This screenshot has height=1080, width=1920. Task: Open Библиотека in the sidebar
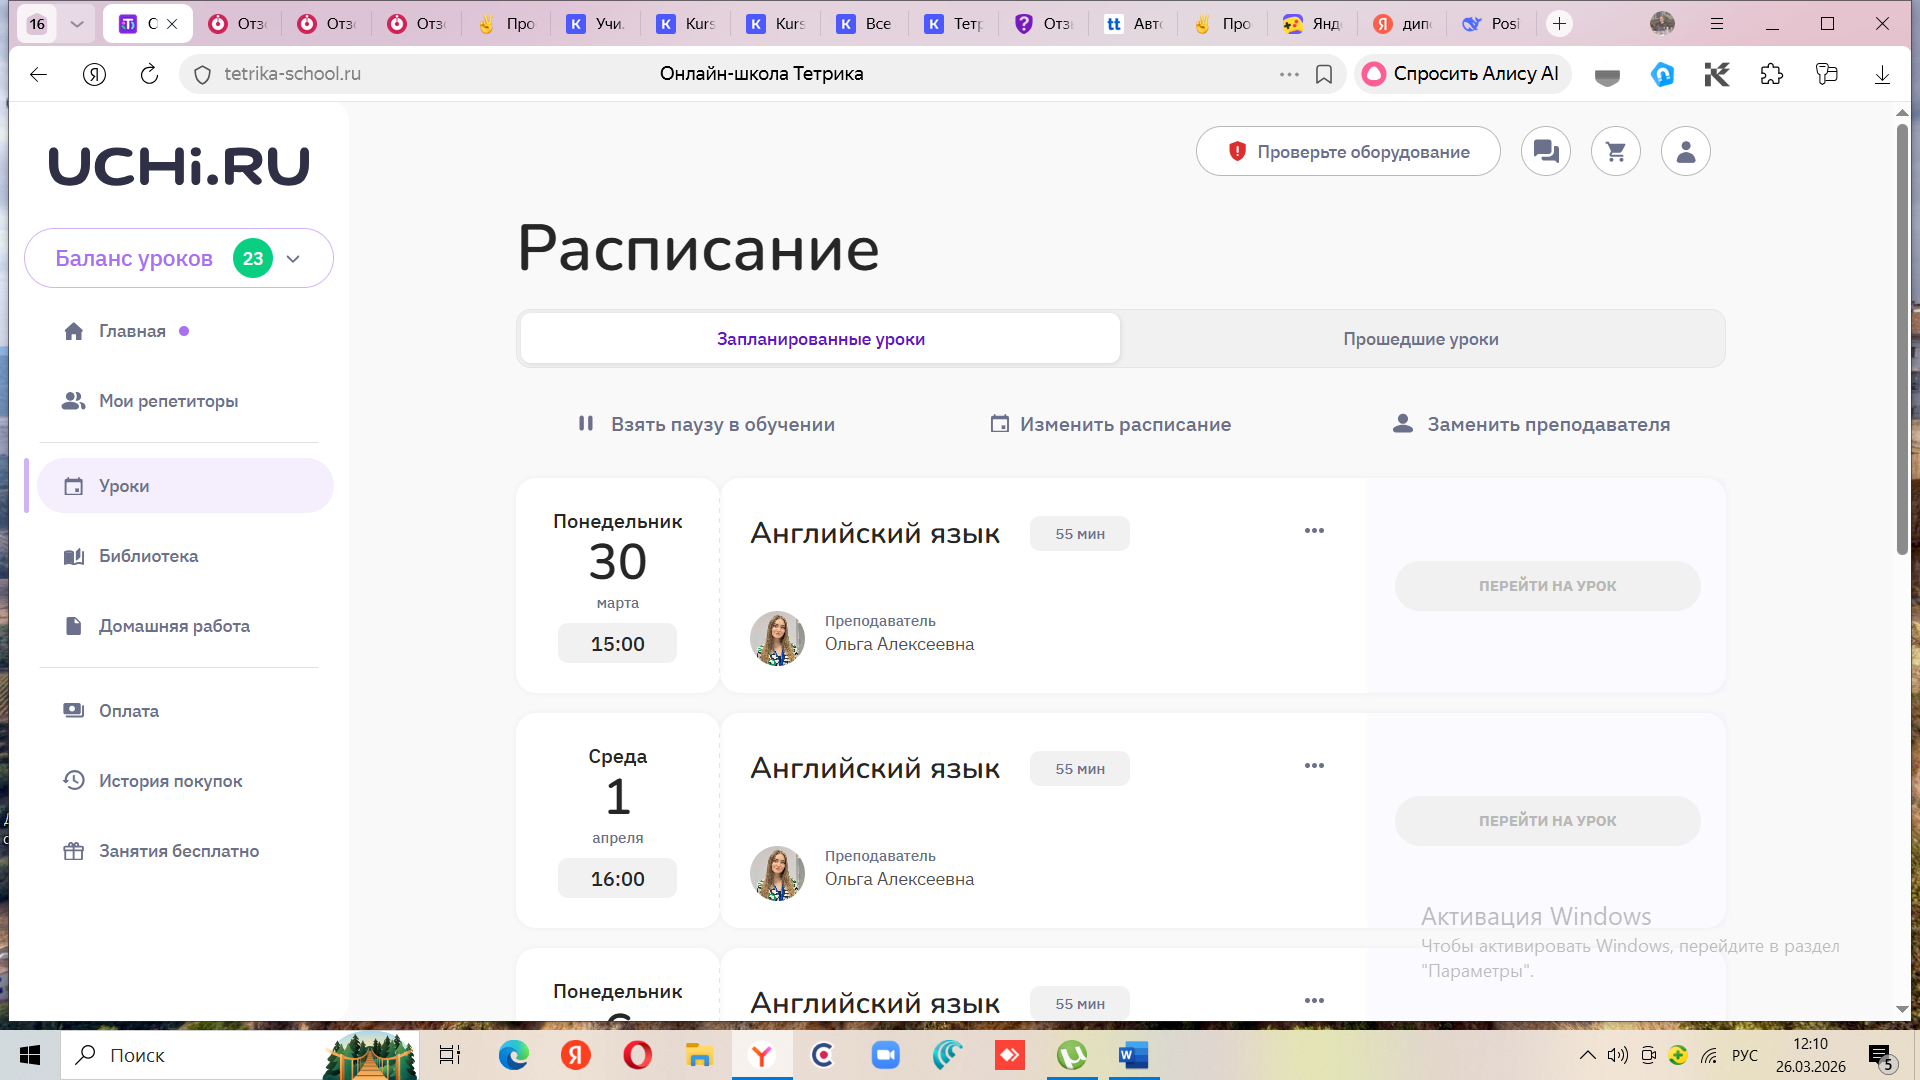tap(148, 556)
